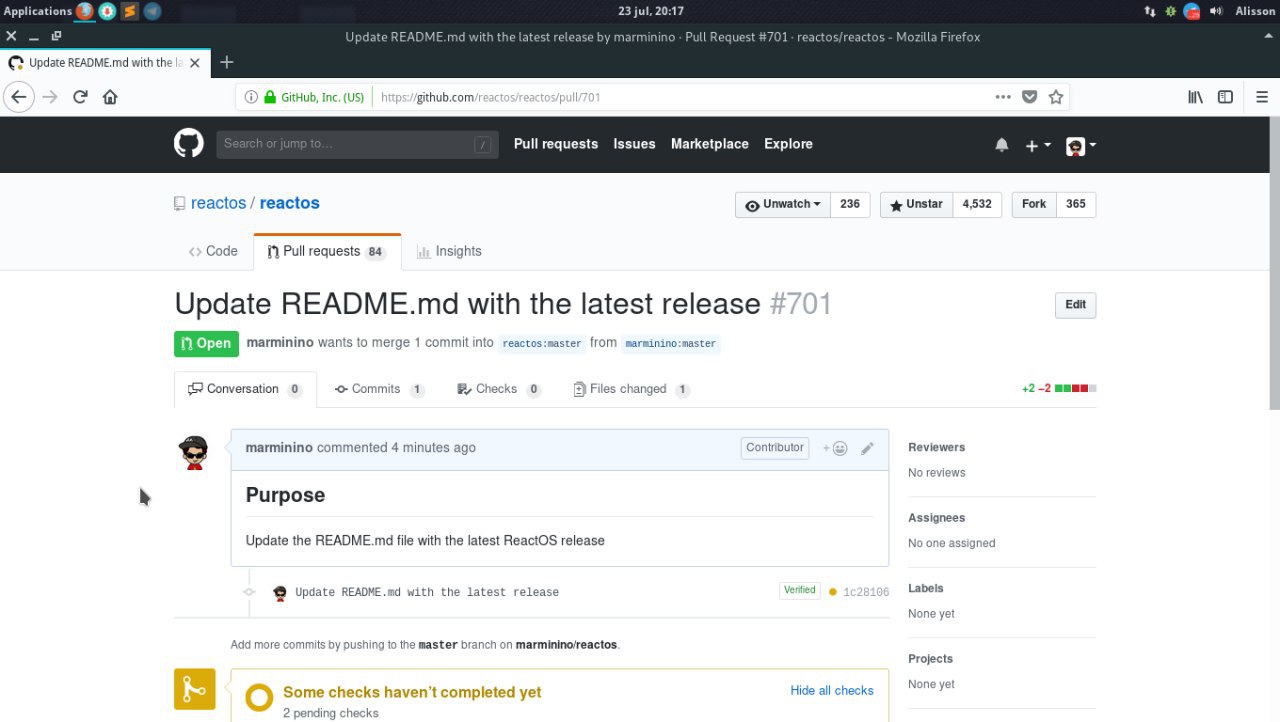Toggle the Firefox sidebar view
Viewport: 1280px width, 722px height.
1225,97
